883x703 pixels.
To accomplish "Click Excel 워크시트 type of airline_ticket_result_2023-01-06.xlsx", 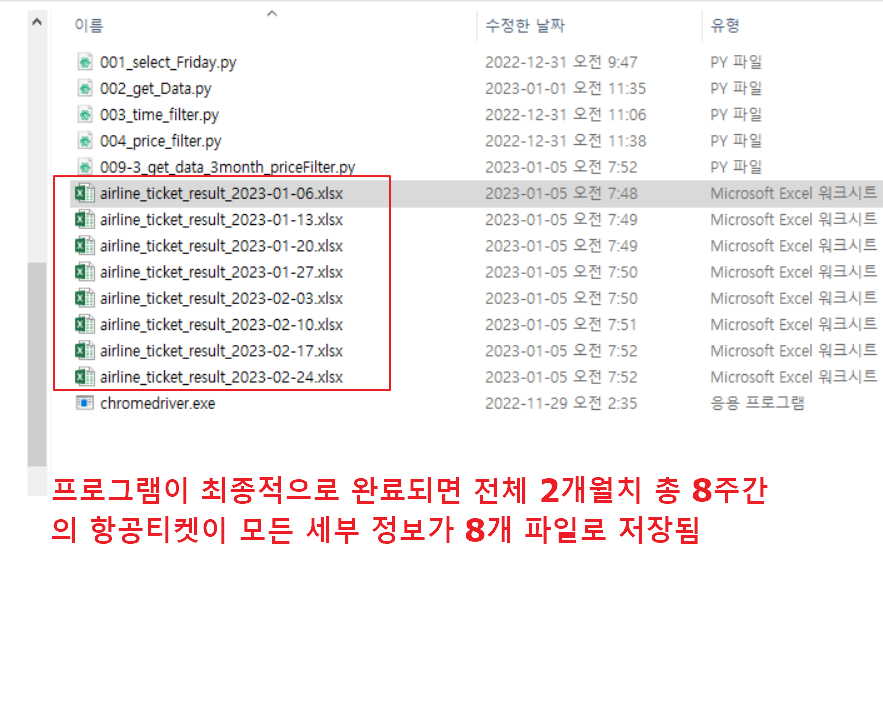I will (x=793, y=193).
